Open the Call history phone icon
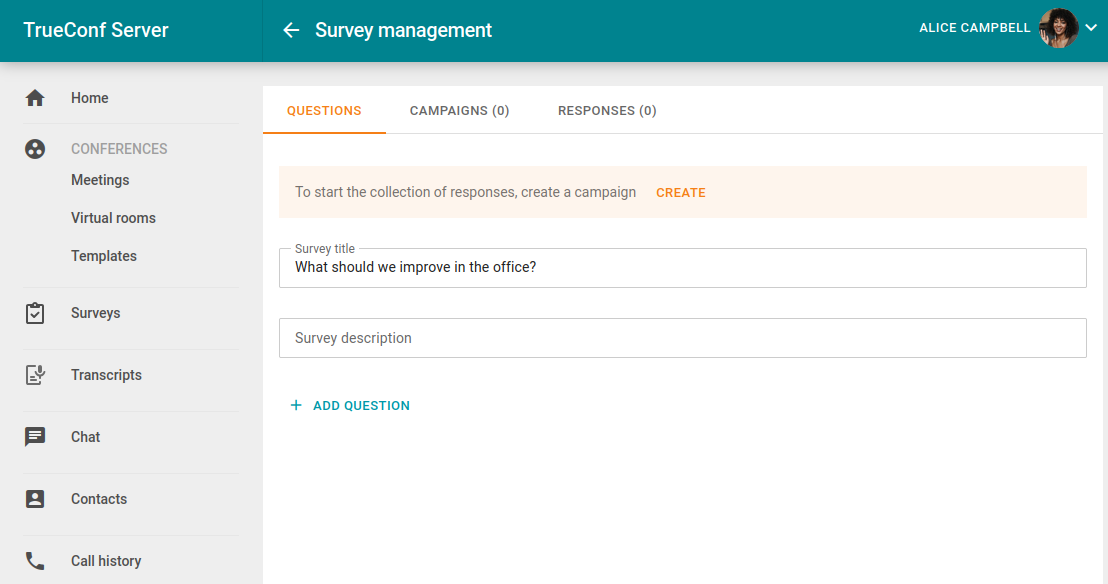The height and width of the screenshot is (584, 1108). point(35,561)
